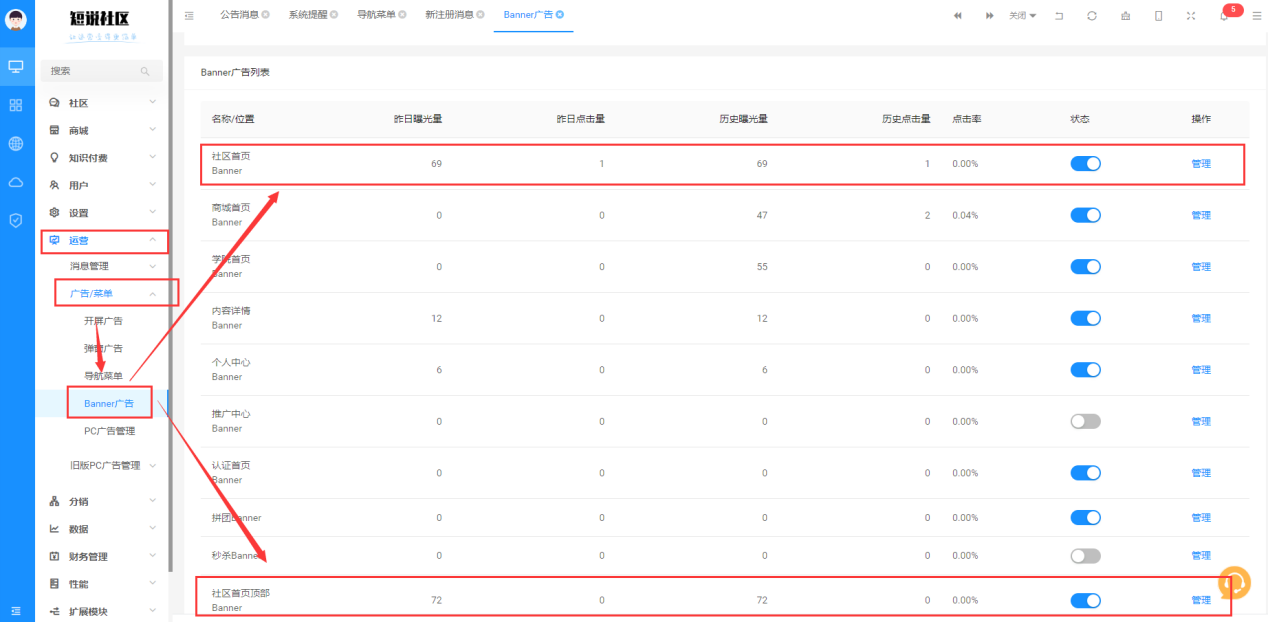Screen dimensions: 1268x622
Task: Click the orange chat support bubble
Action: pos(1234,583)
